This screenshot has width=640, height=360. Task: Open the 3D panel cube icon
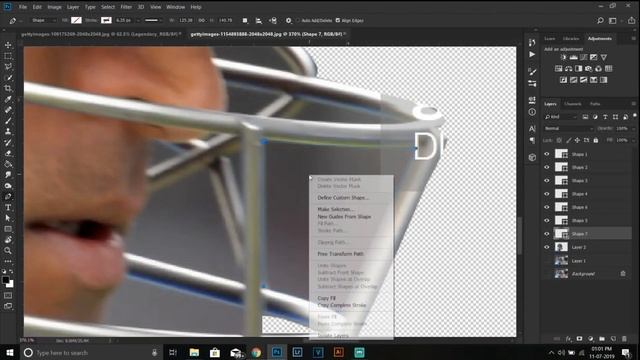[532, 157]
